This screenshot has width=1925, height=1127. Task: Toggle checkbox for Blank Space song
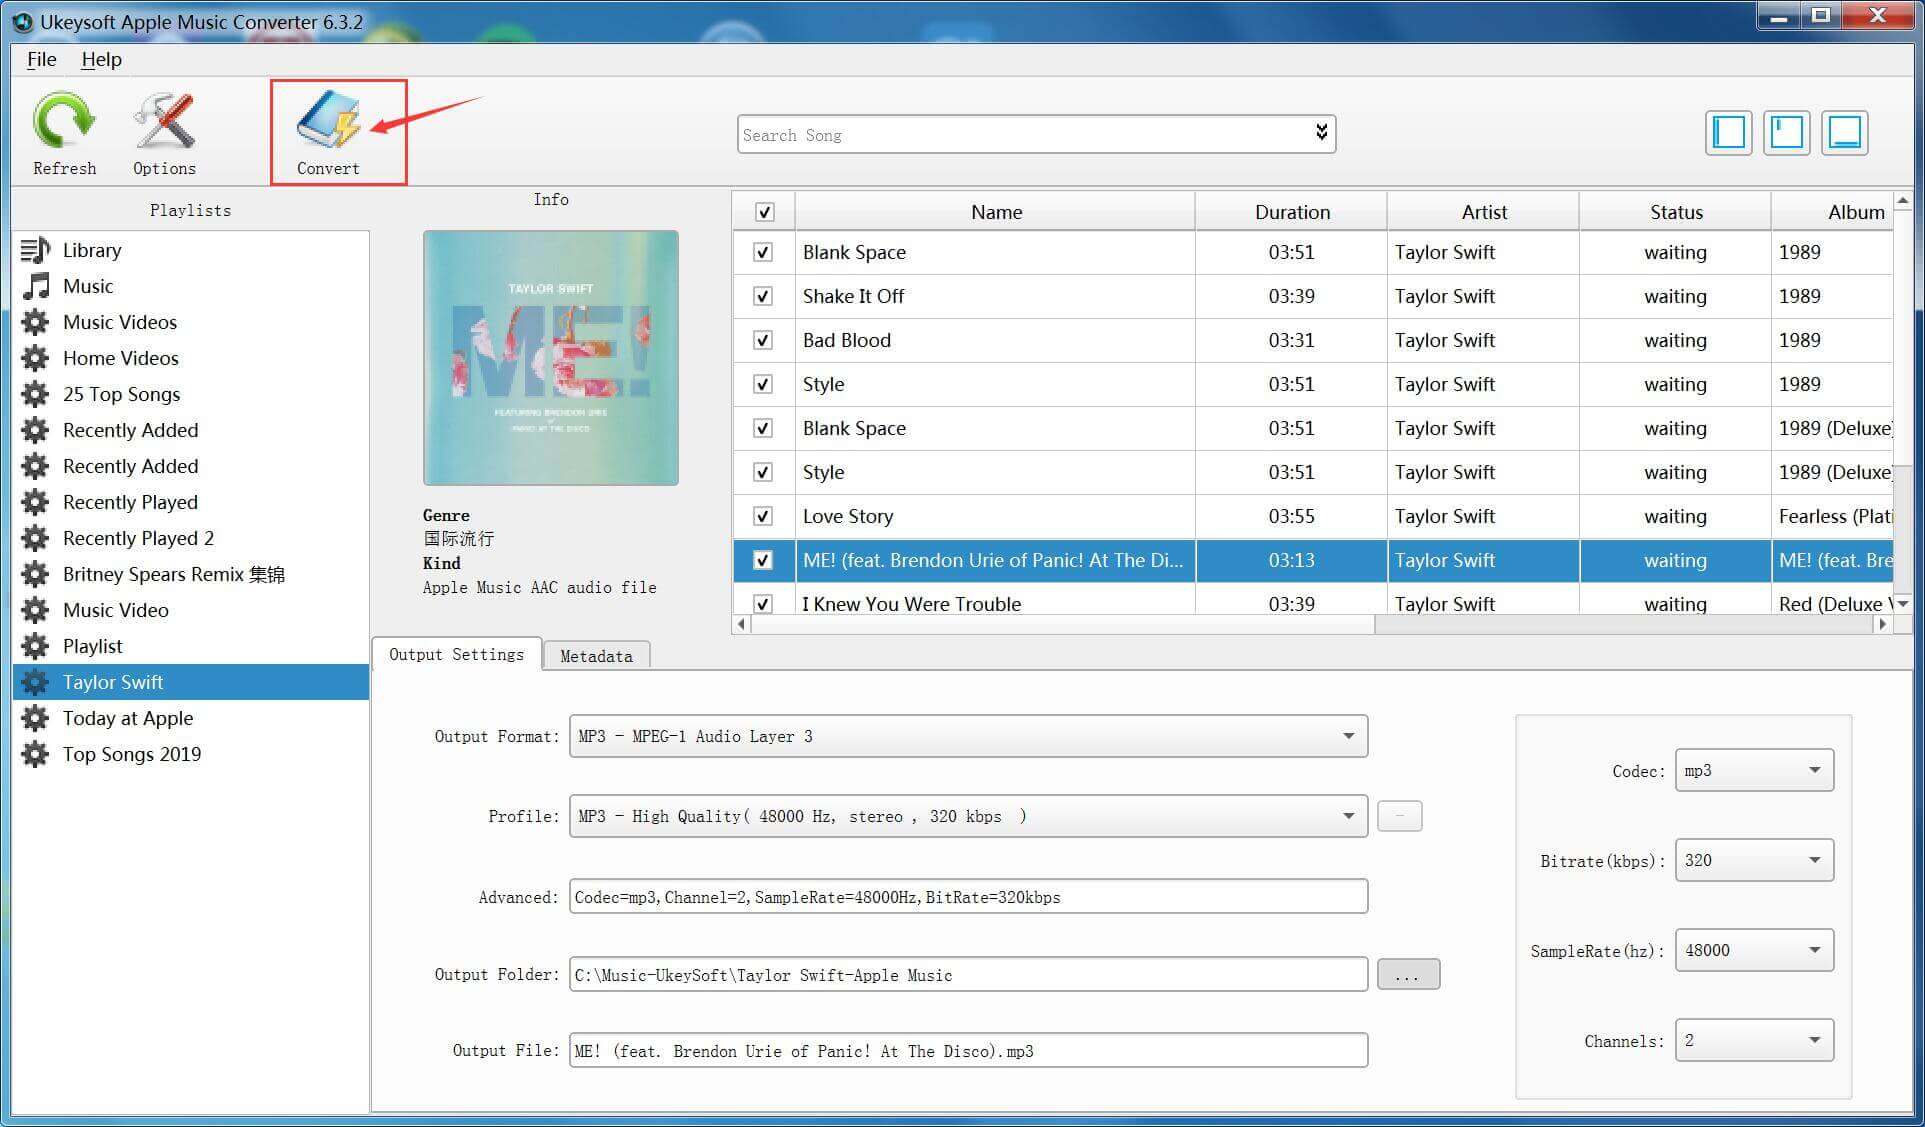click(762, 251)
